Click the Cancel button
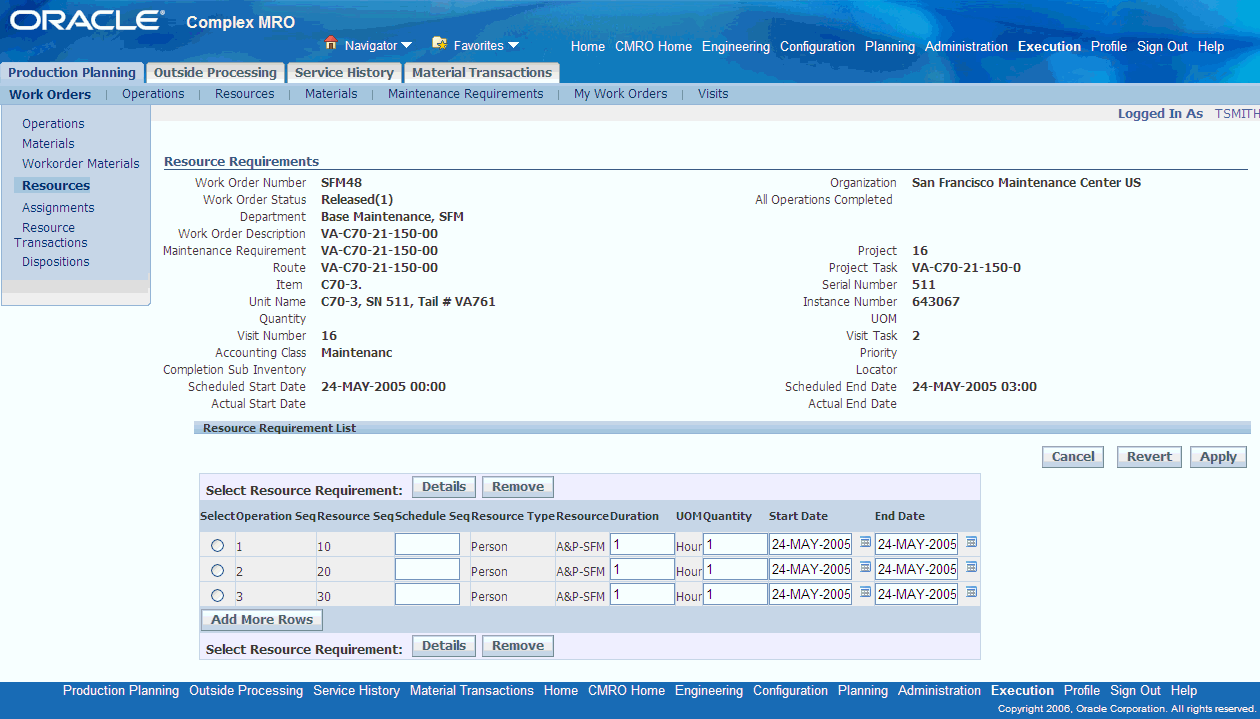This screenshot has width=1260, height=719. (1073, 456)
